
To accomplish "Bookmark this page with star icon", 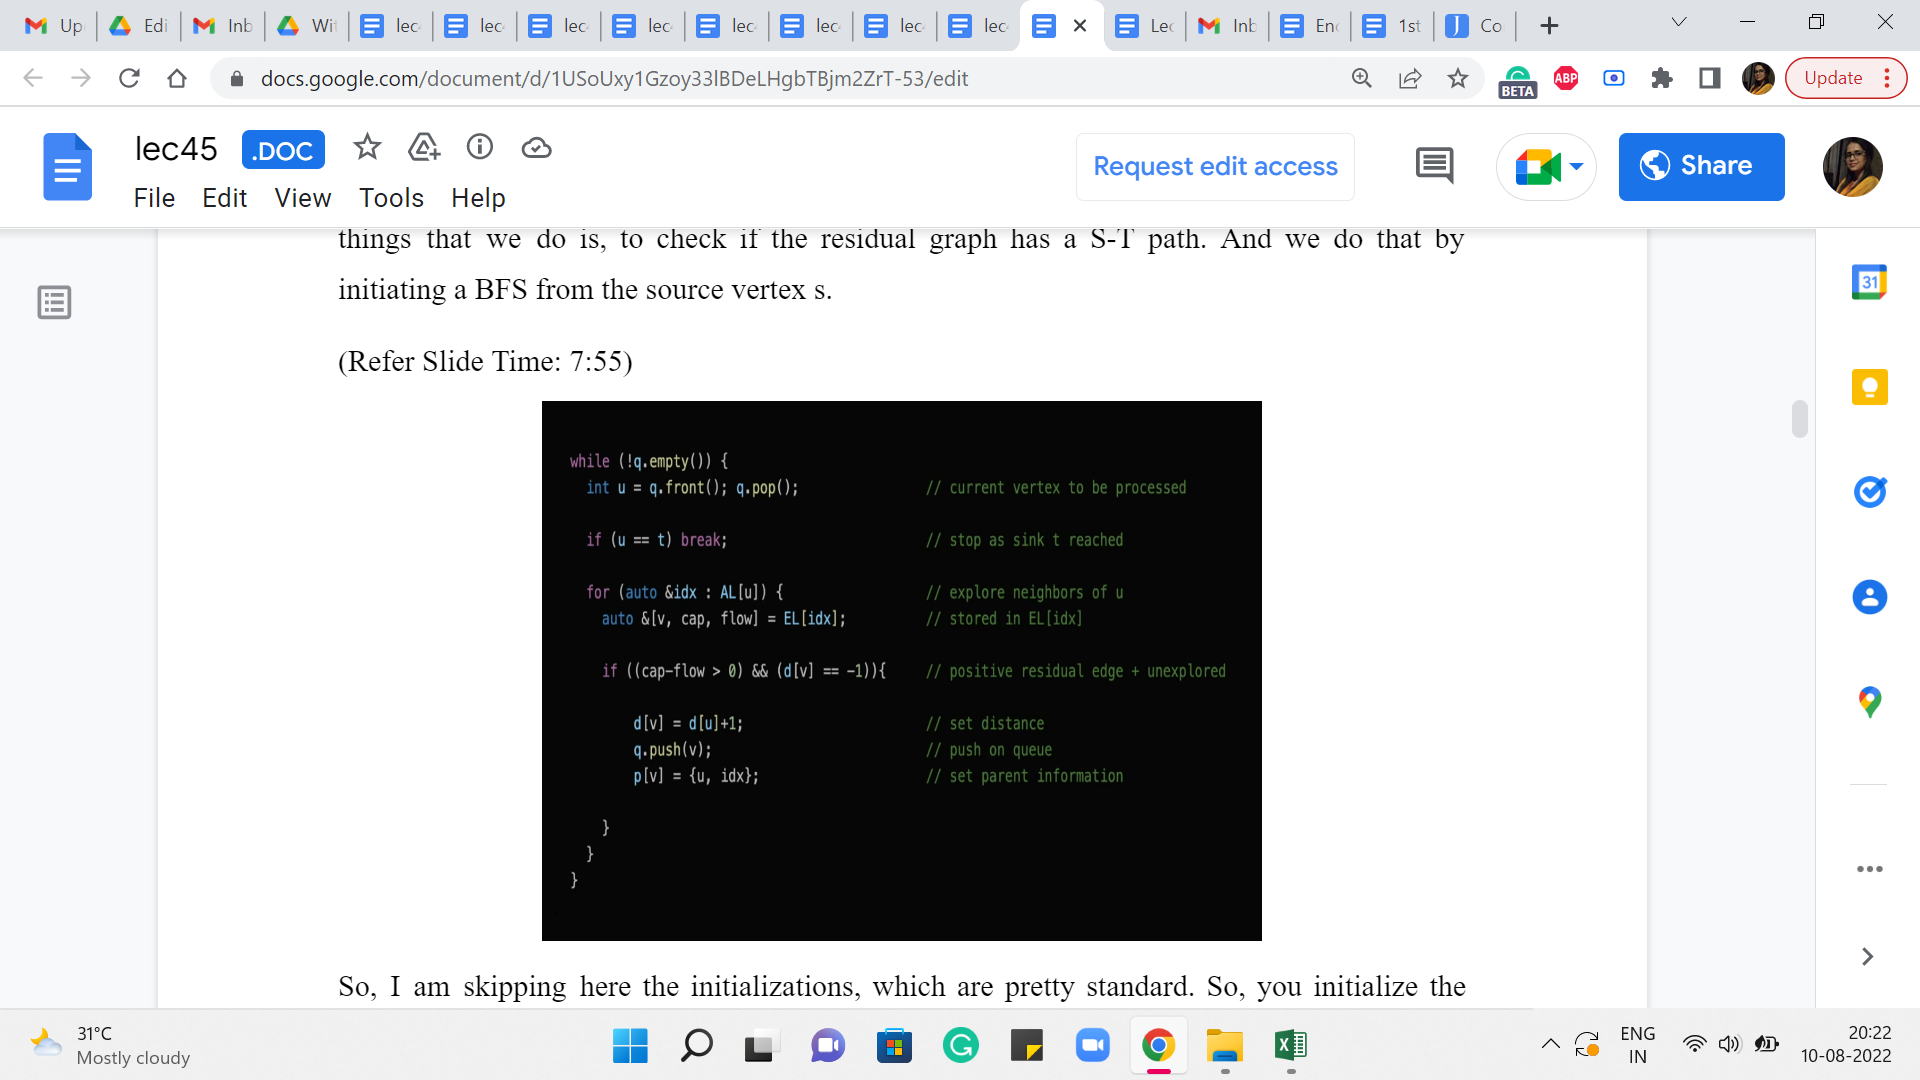I will 1458,78.
